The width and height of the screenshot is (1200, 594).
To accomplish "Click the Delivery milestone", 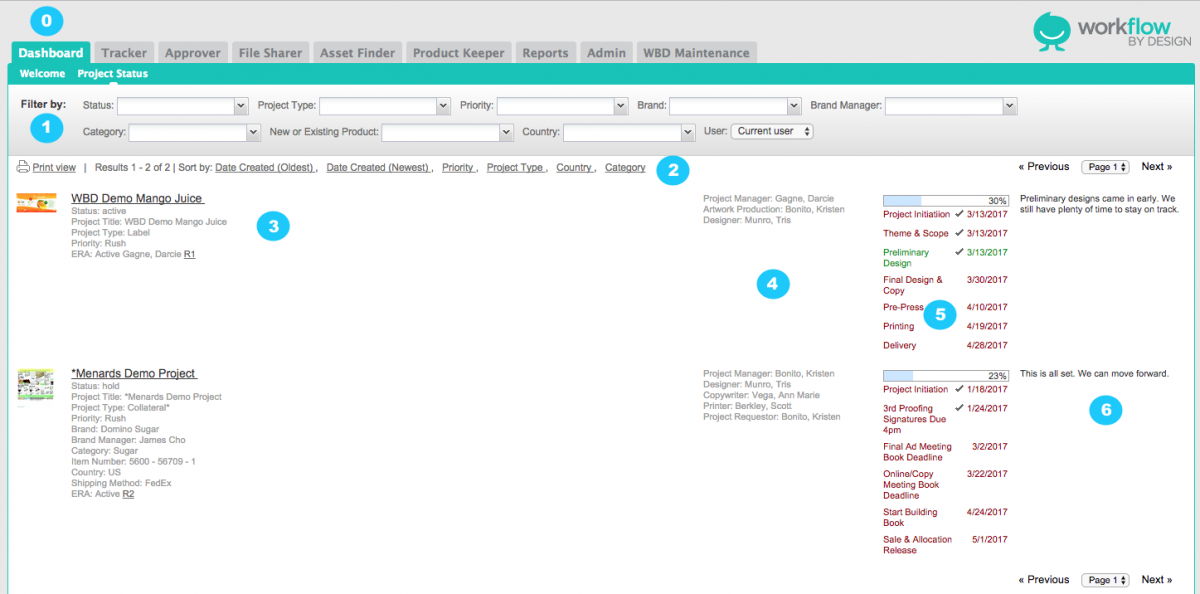I will (900, 346).
